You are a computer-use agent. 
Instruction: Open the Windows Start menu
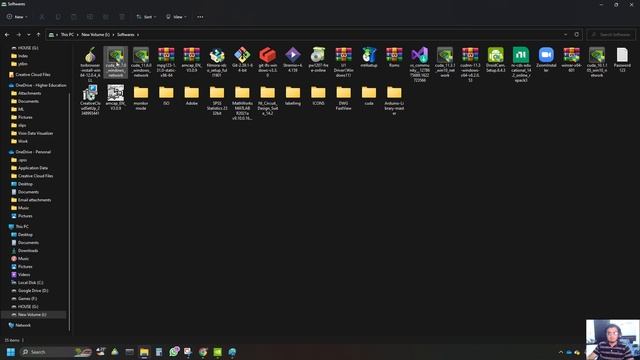click(11, 352)
